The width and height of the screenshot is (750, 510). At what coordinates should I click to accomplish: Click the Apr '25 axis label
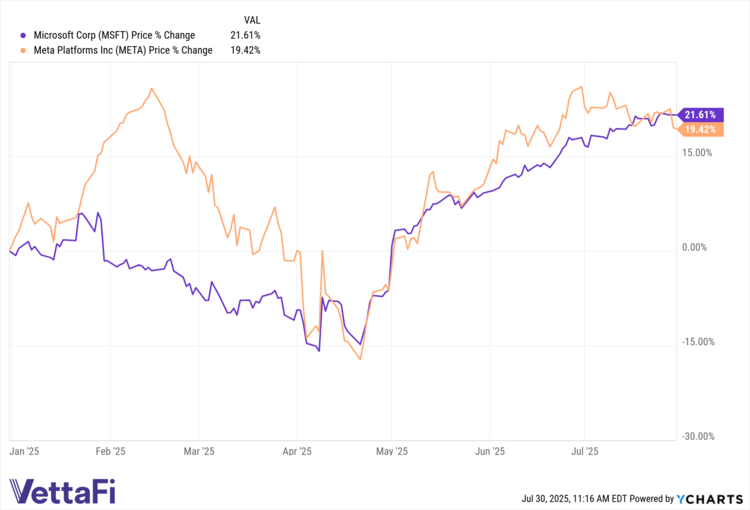point(298,452)
